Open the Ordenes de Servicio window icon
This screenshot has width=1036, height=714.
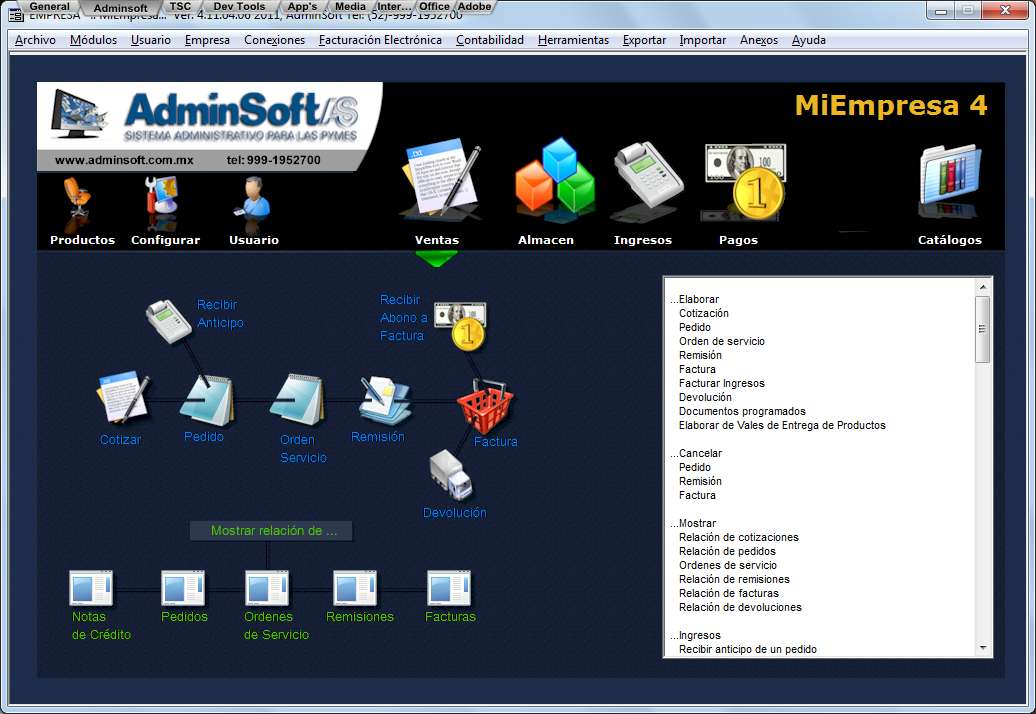click(x=267, y=588)
